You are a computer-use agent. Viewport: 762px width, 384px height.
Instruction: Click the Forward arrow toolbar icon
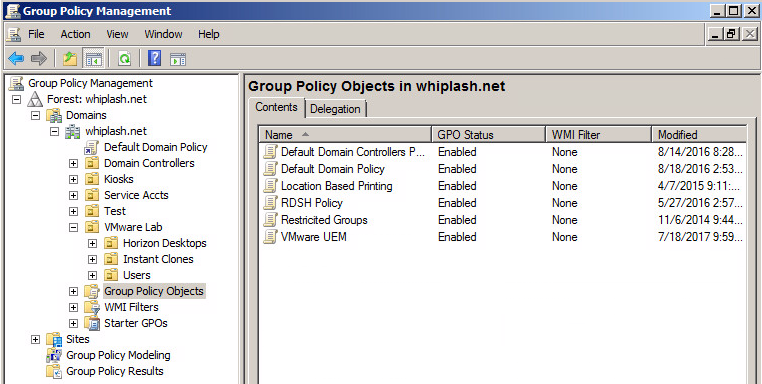pos(38,59)
